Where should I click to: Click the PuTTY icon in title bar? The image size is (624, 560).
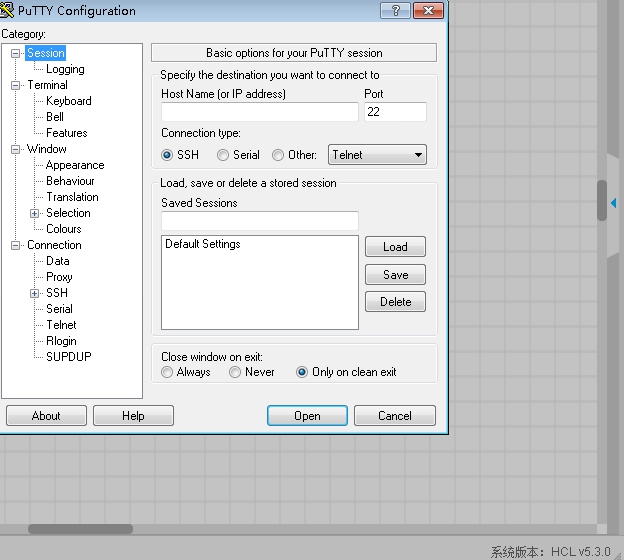(x=6, y=10)
